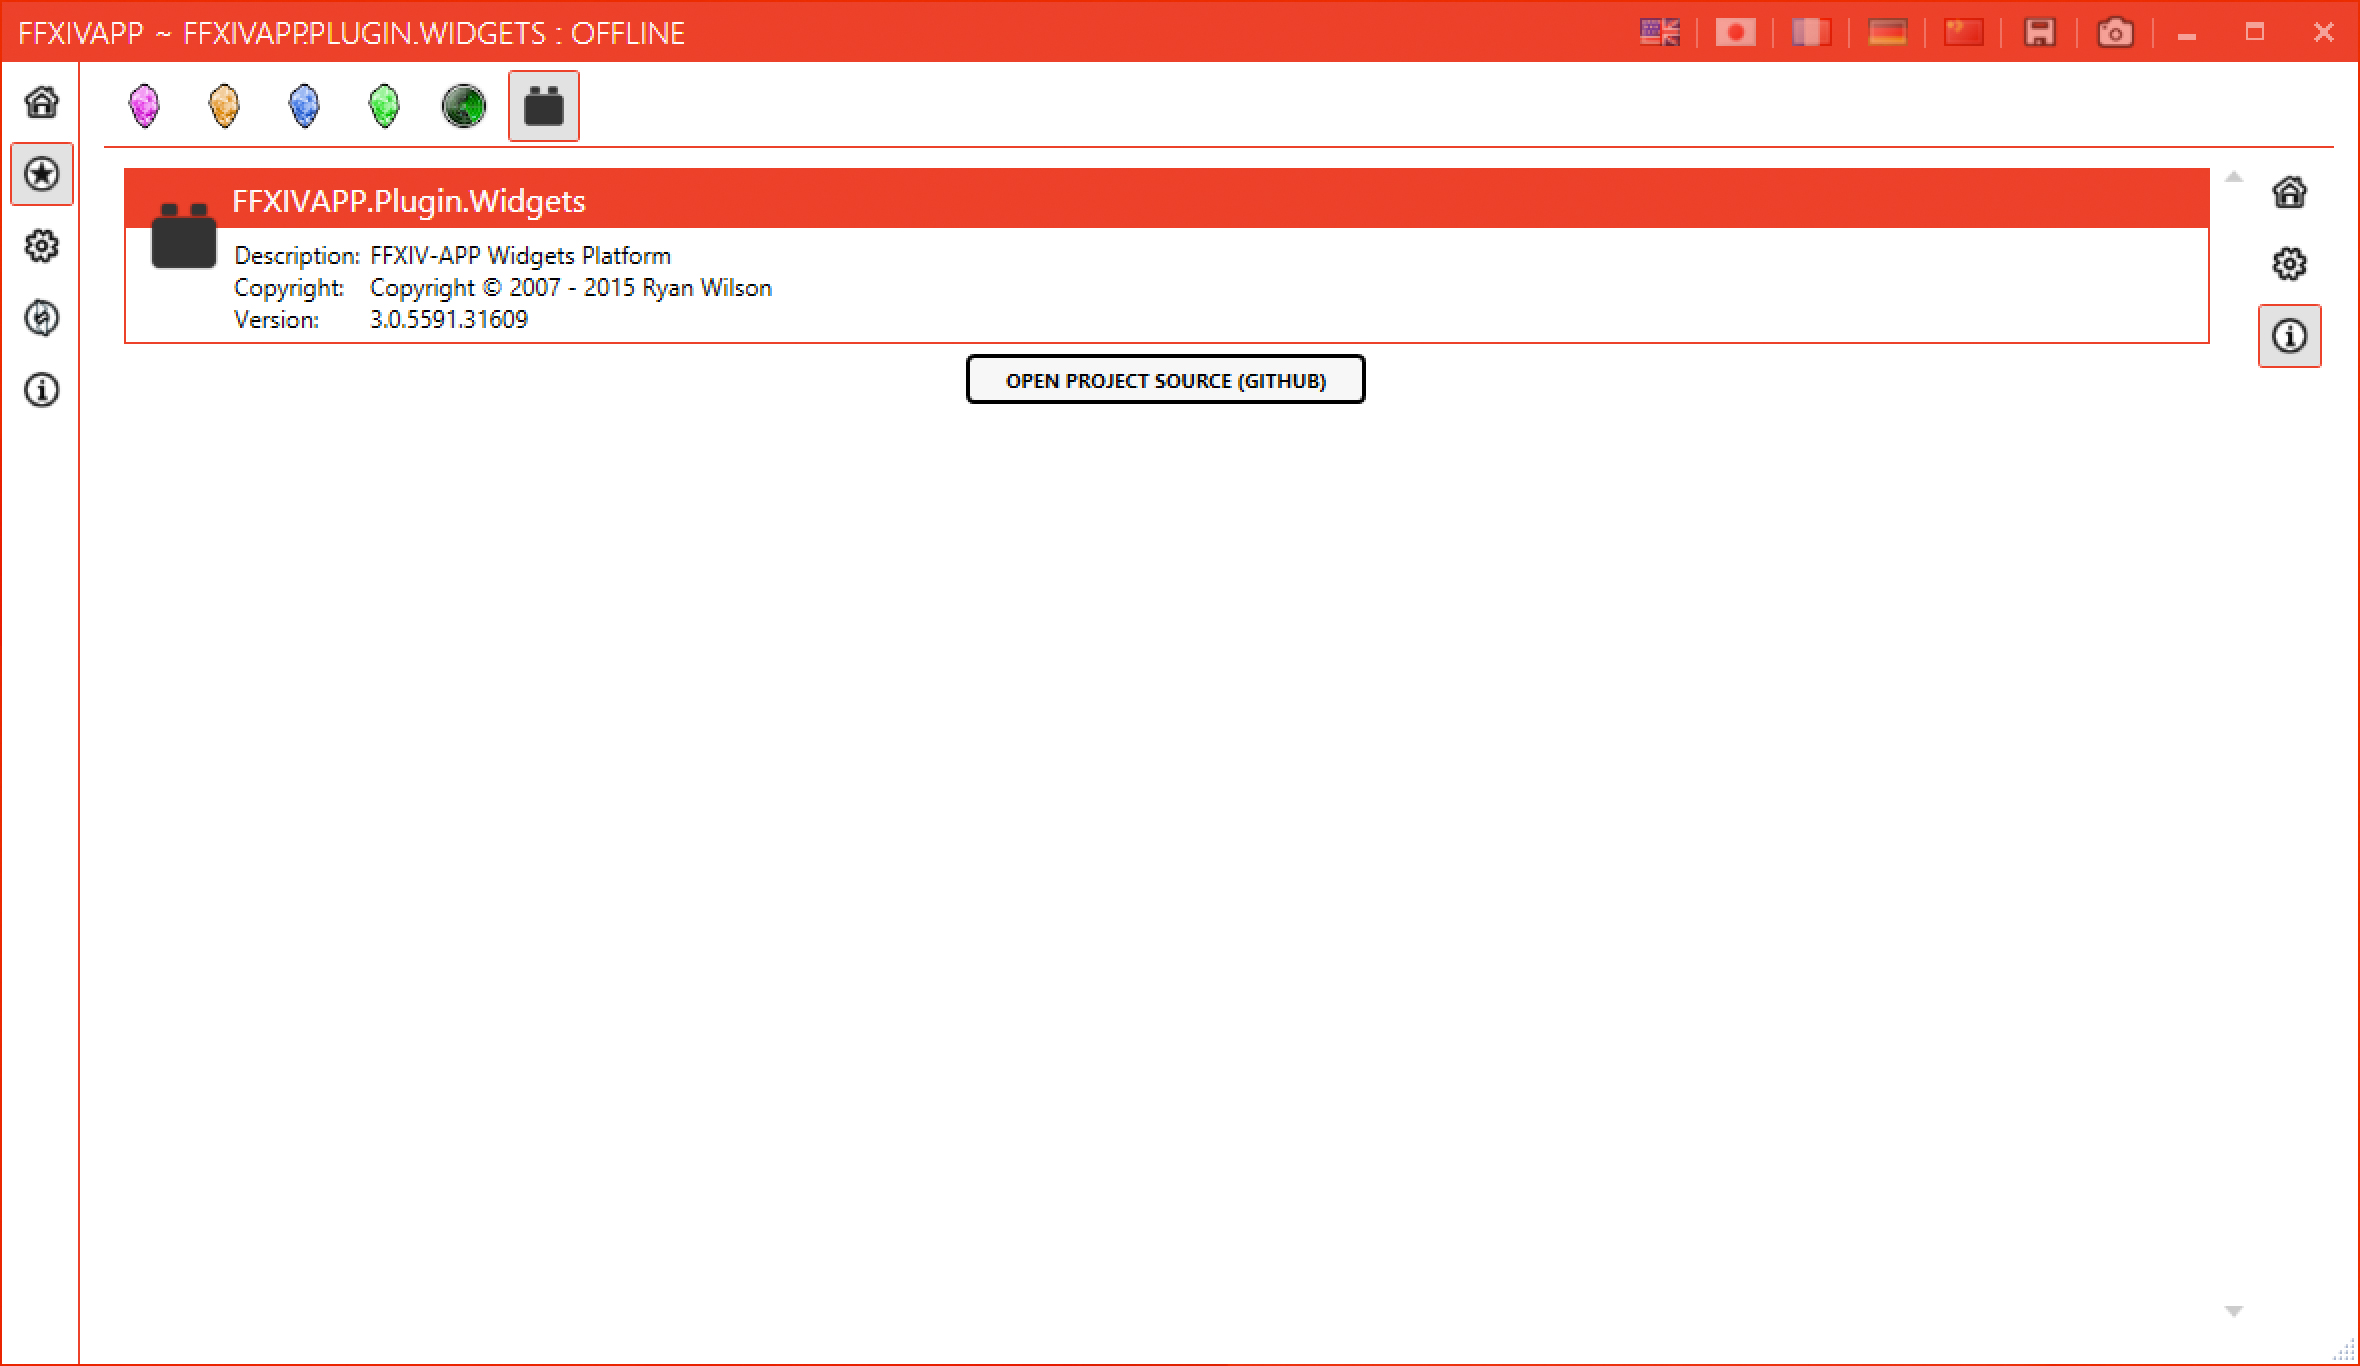Go to the main Home sidebar icon
This screenshot has height=1366, width=2360.
pyautogui.click(x=42, y=102)
